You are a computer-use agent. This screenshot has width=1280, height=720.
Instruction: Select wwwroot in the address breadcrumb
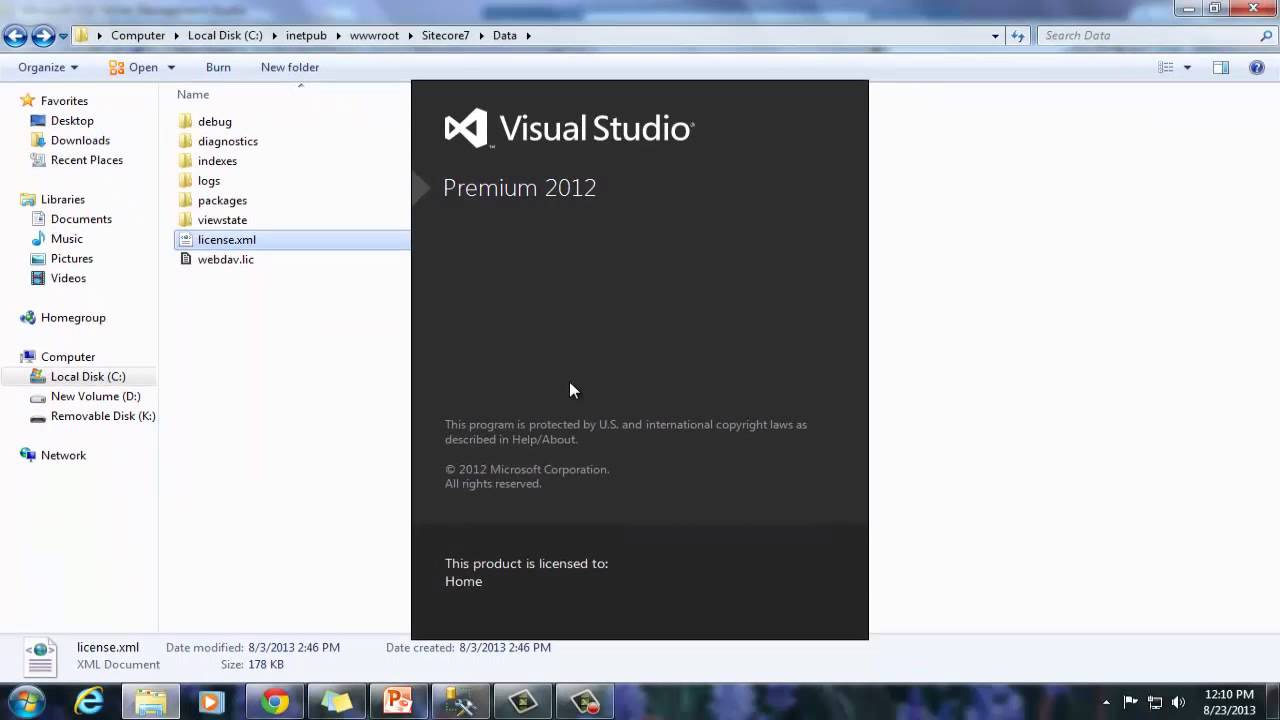pos(374,36)
